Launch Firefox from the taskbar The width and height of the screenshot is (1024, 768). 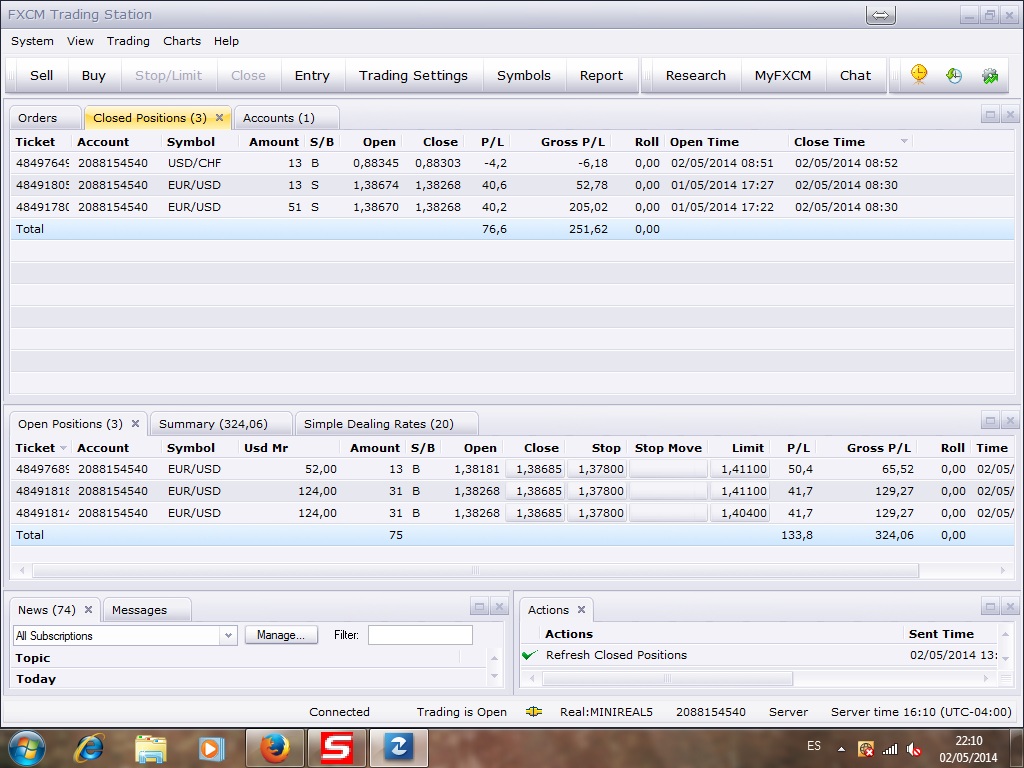click(274, 748)
